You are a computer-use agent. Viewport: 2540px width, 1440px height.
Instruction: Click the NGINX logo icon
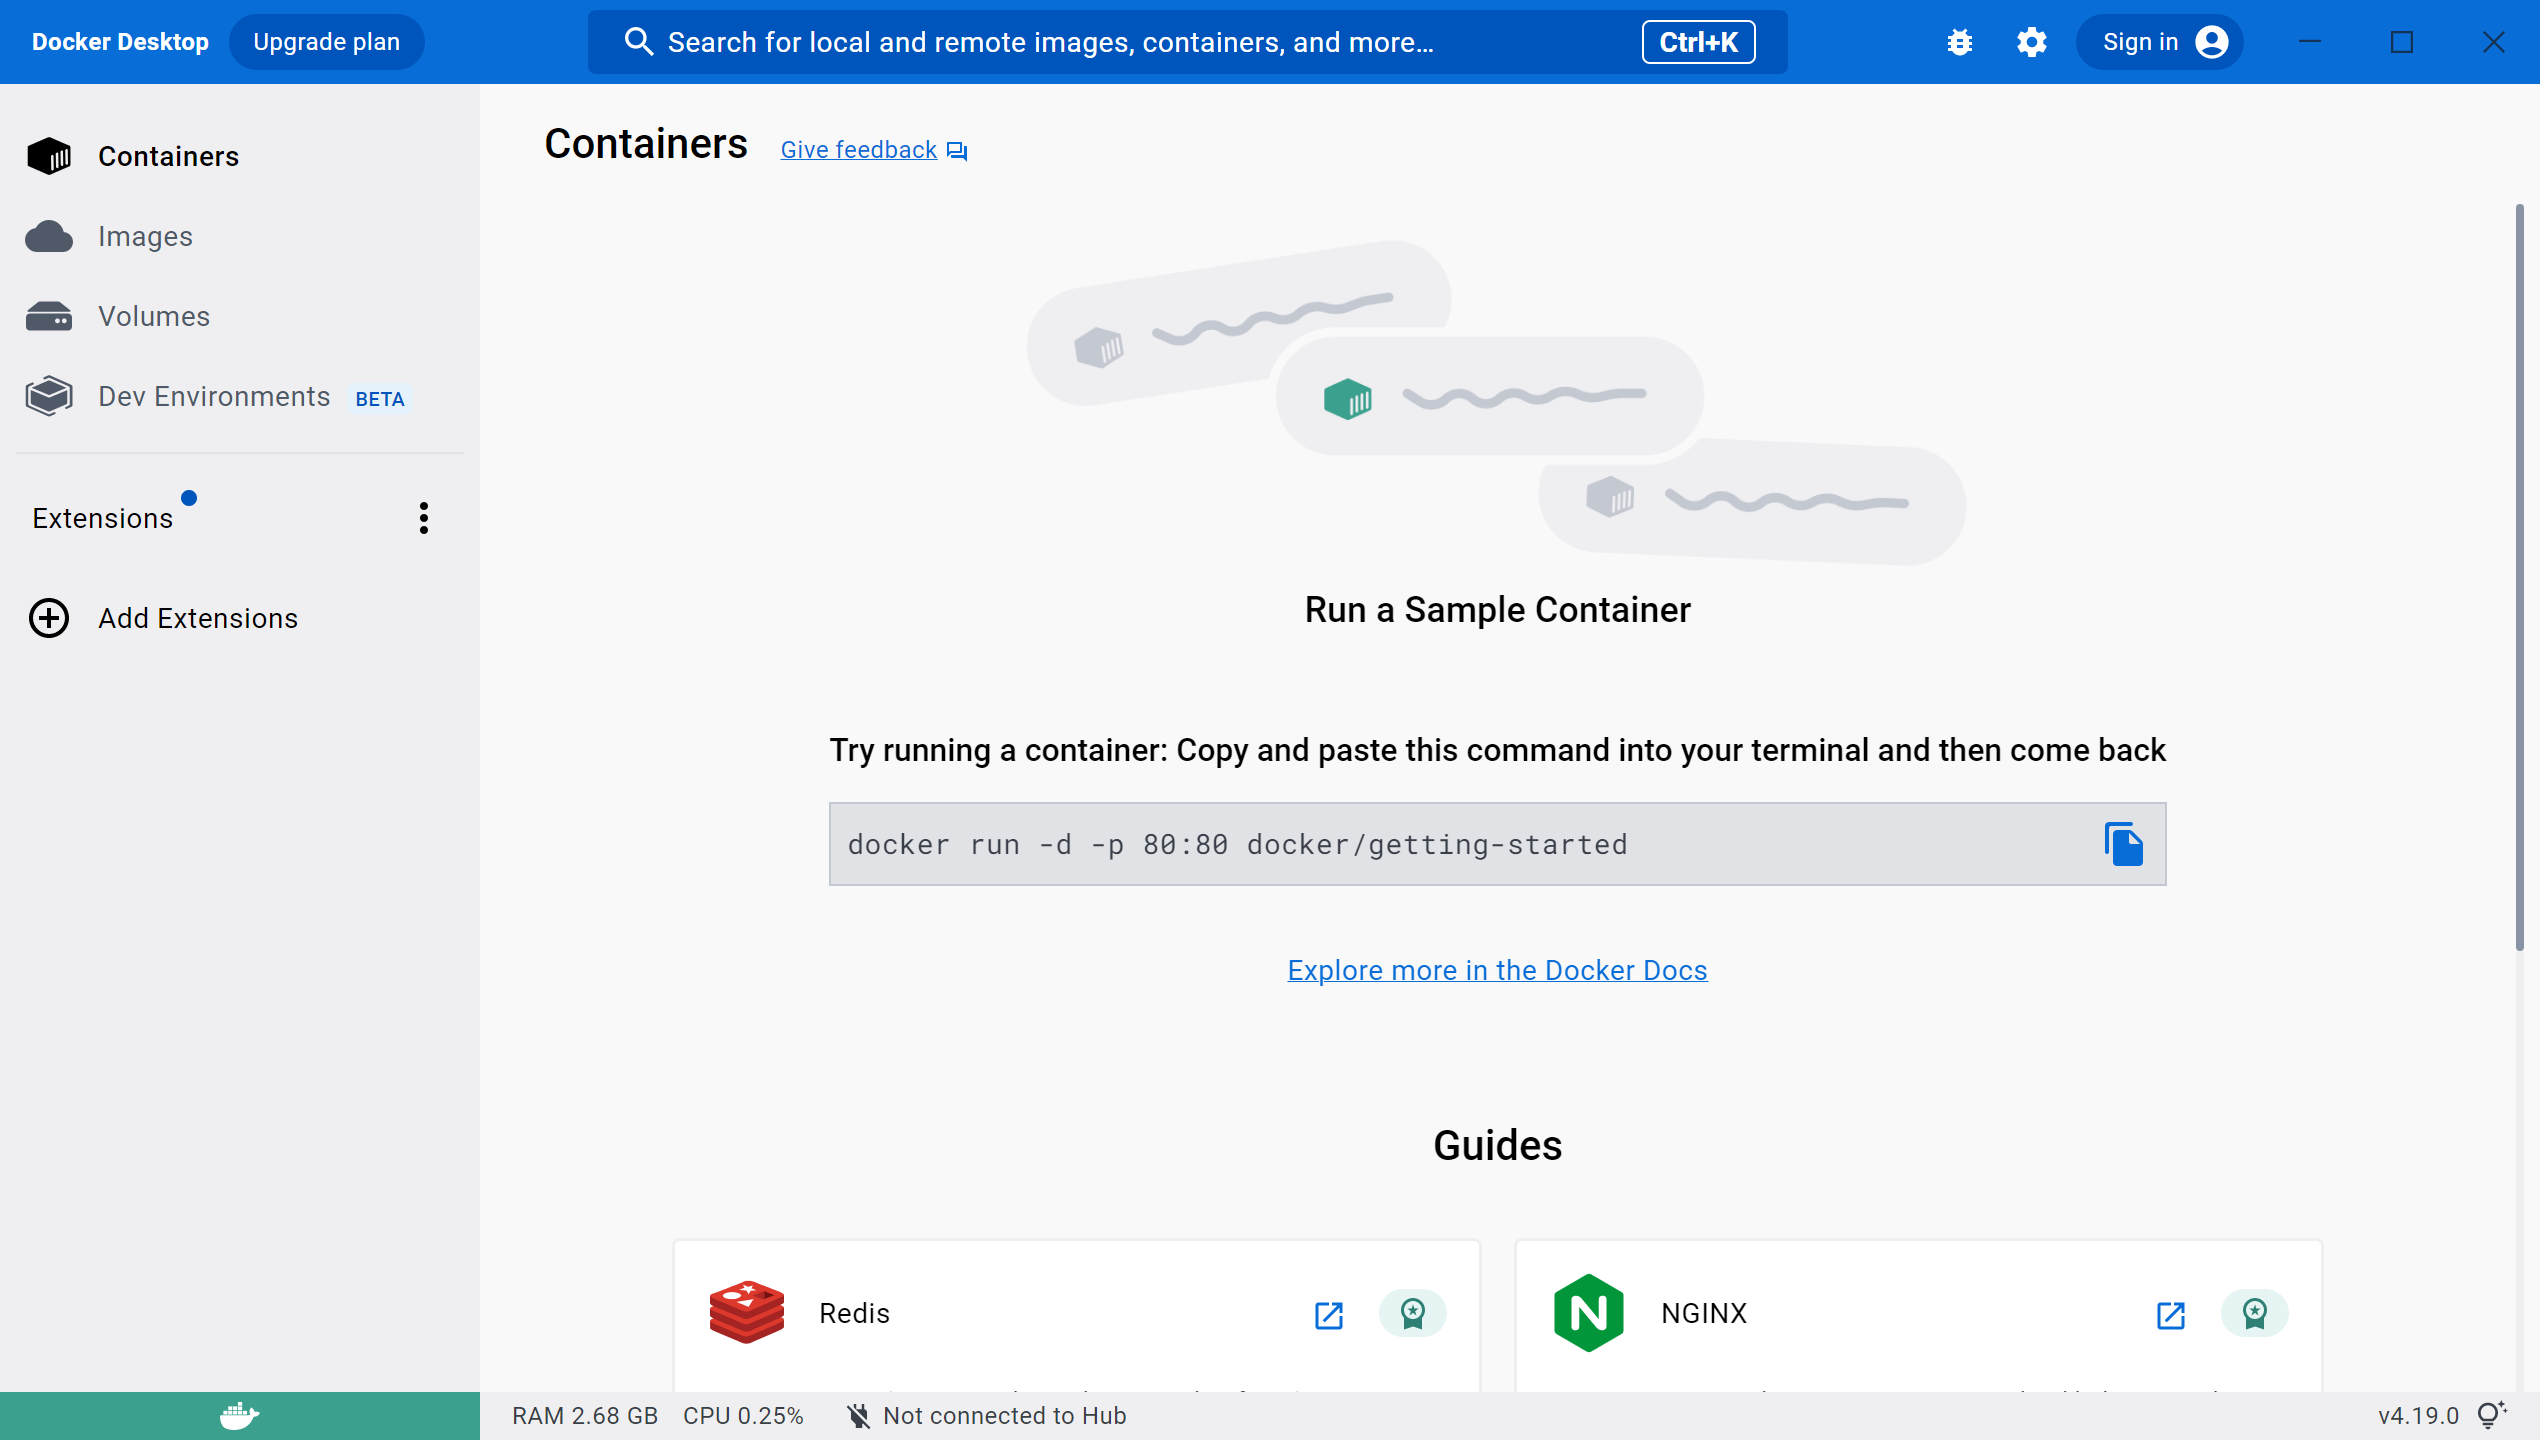pos(1588,1312)
